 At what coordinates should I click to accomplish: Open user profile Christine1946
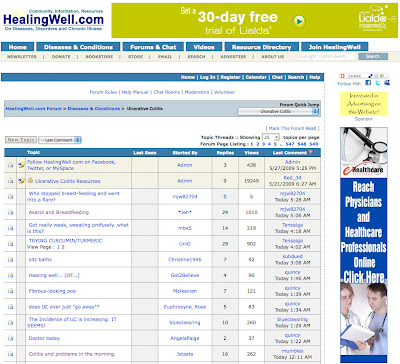pyautogui.click(x=185, y=259)
